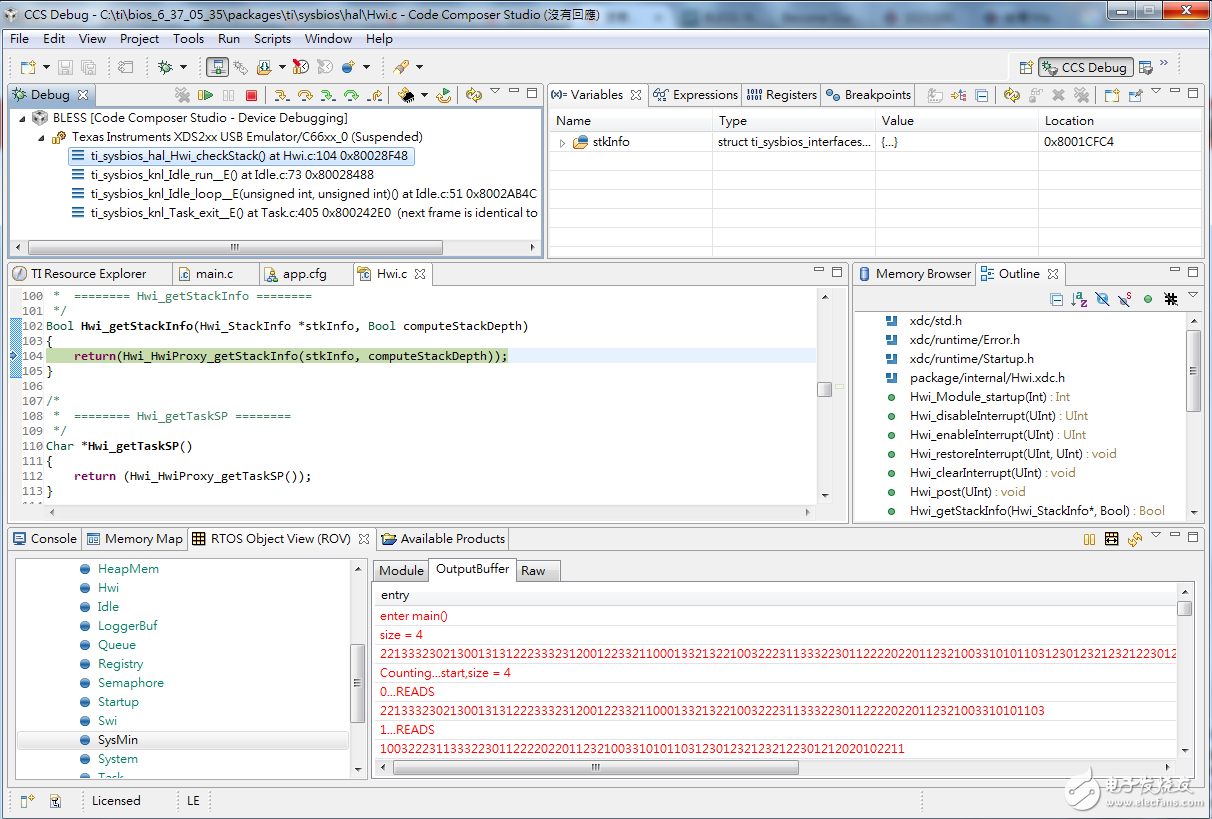Viewport: 1212px width, 819px height.
Task: Click the Assembly Step Over green arrow icon
Action: tap(351, 95)
